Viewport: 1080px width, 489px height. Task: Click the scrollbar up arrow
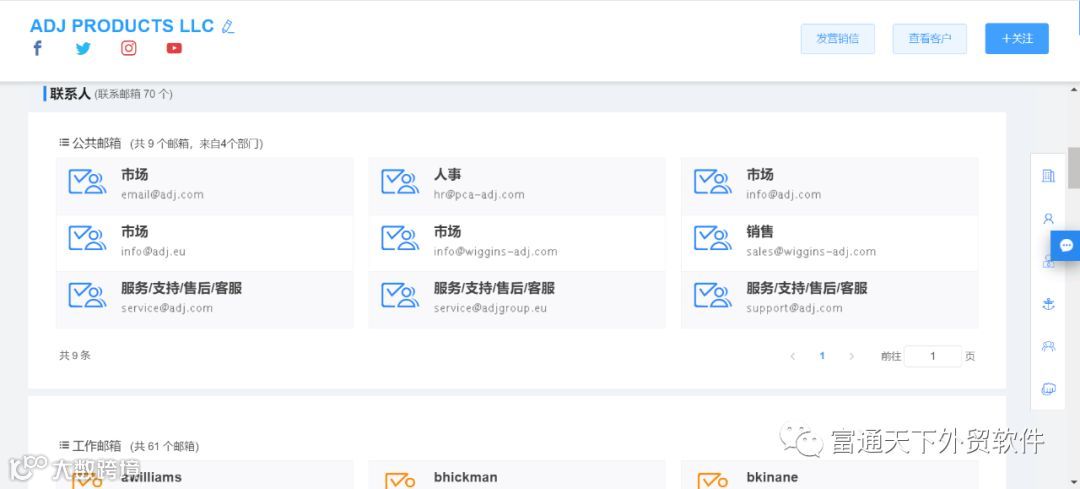pyautogui.click(x=1074, y=90)
